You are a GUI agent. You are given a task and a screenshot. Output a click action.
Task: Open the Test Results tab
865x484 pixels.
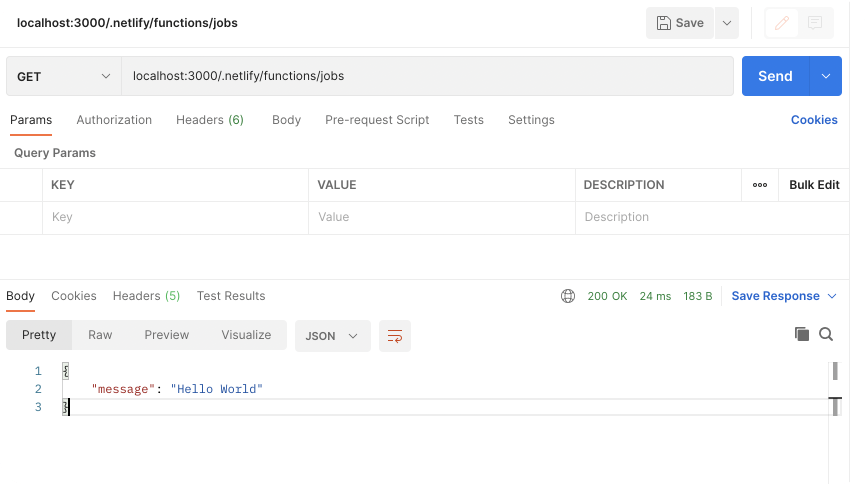click(231, 296)
